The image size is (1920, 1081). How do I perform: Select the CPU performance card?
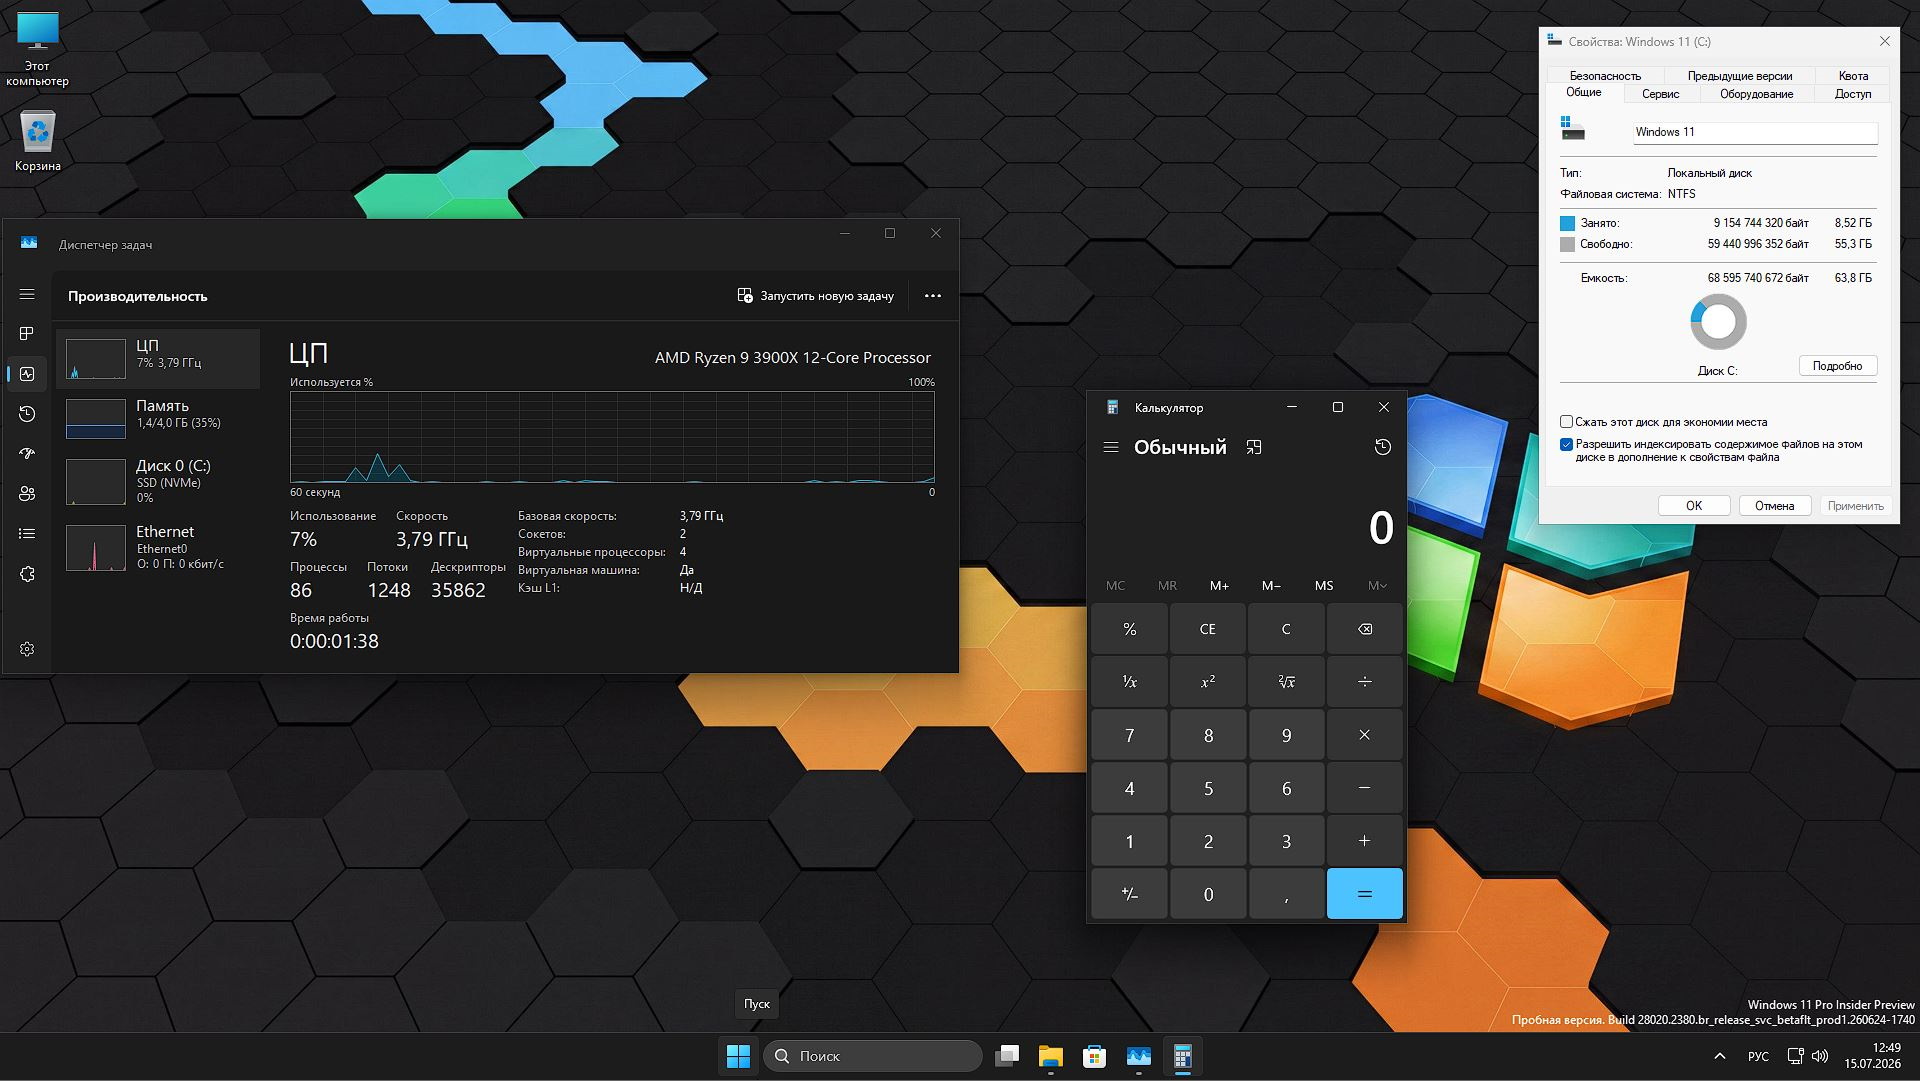point(158,358)
